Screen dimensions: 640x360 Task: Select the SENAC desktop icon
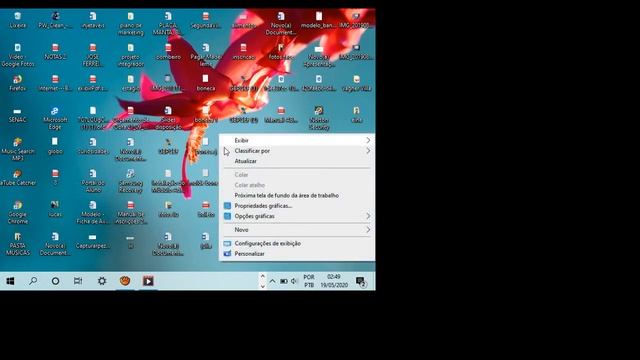[18, 115]
